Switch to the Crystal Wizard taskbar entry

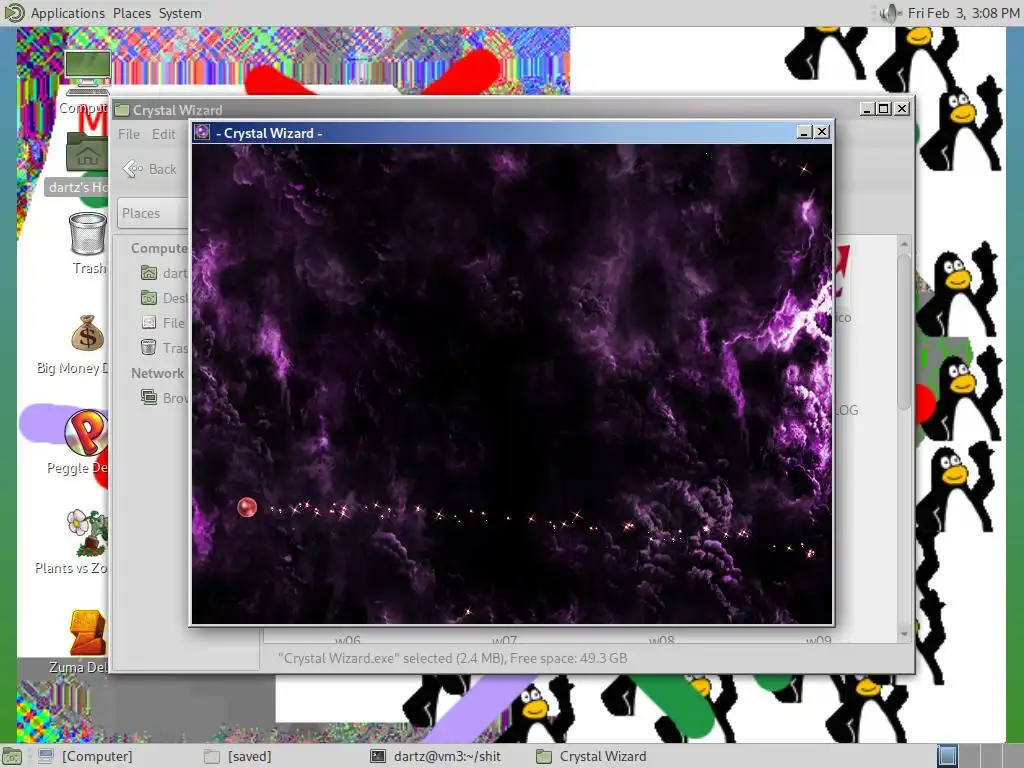pyautogui.click(x=592, y=756)
